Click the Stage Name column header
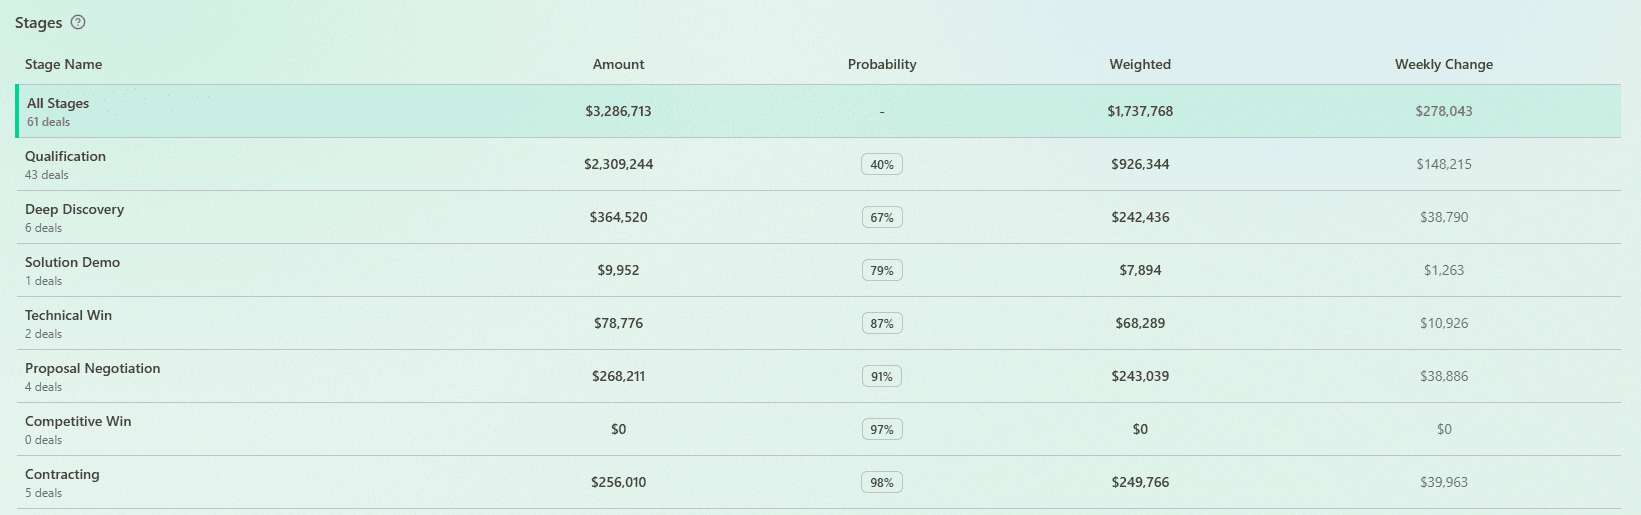Viewport: 1641px width, 515px height. coord(63,64)
